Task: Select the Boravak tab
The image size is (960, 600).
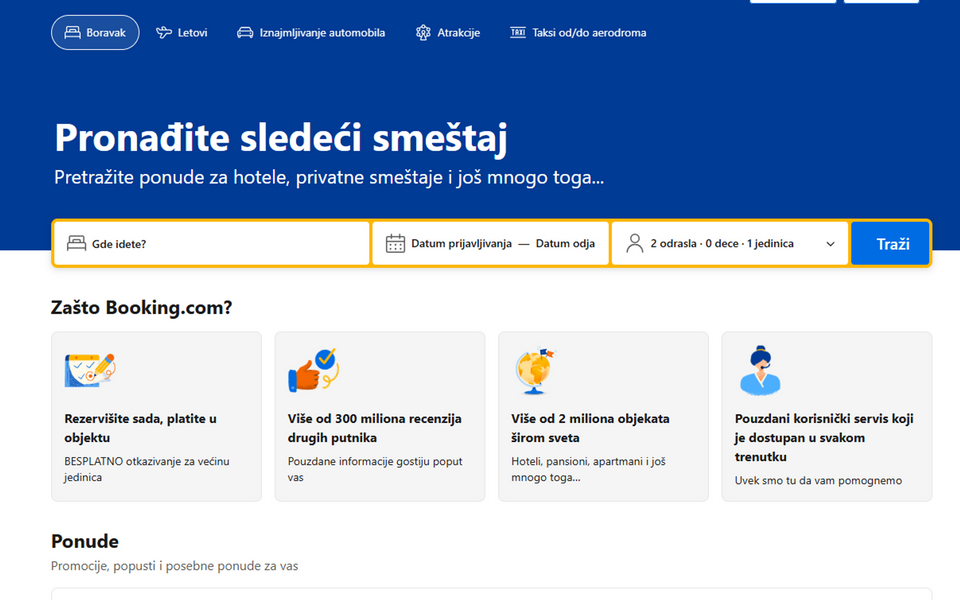Action: pos(95,33)
